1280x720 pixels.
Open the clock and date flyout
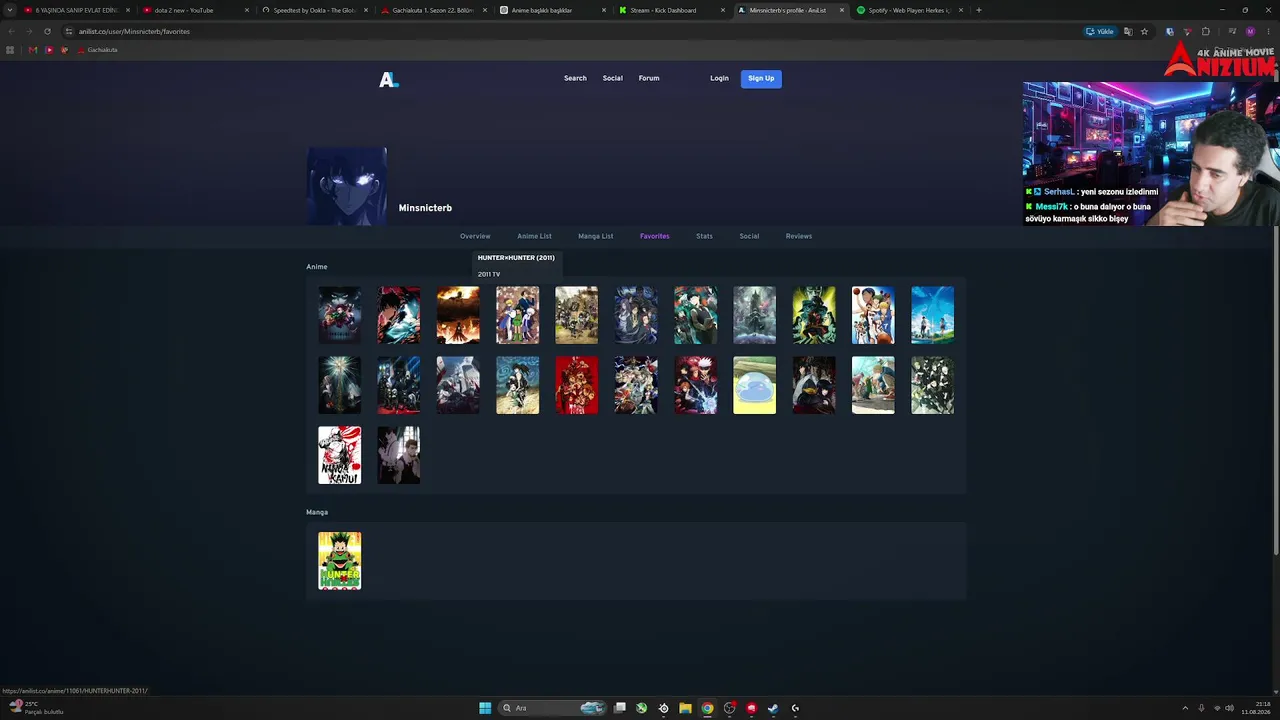point(1255,708)
